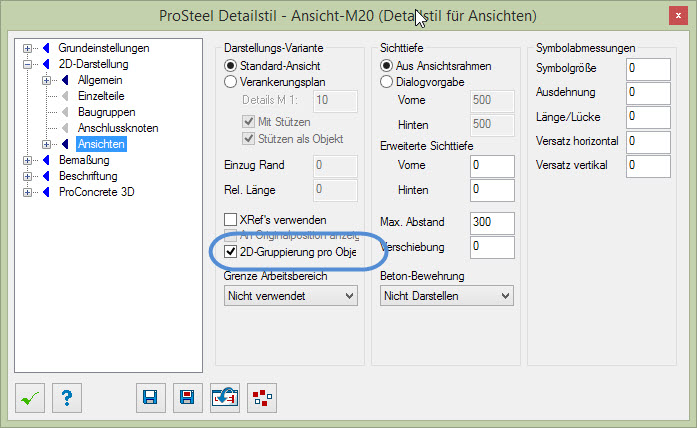
Task: Confirm dialog with the green checkmark button
Action: (x=30, y=397)
